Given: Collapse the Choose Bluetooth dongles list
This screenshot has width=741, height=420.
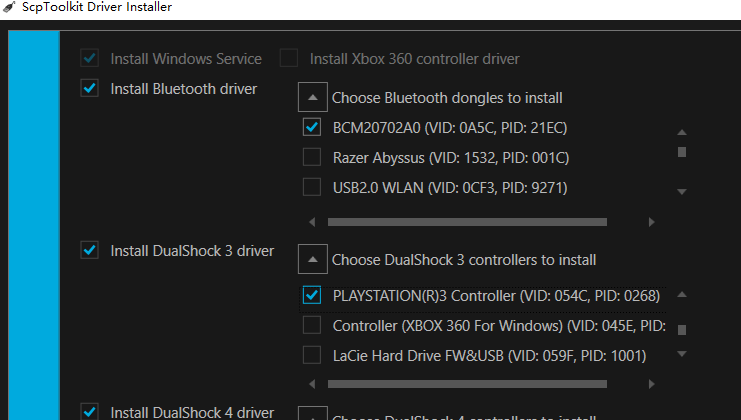Looking at the screenshot, I should point(313,97).
